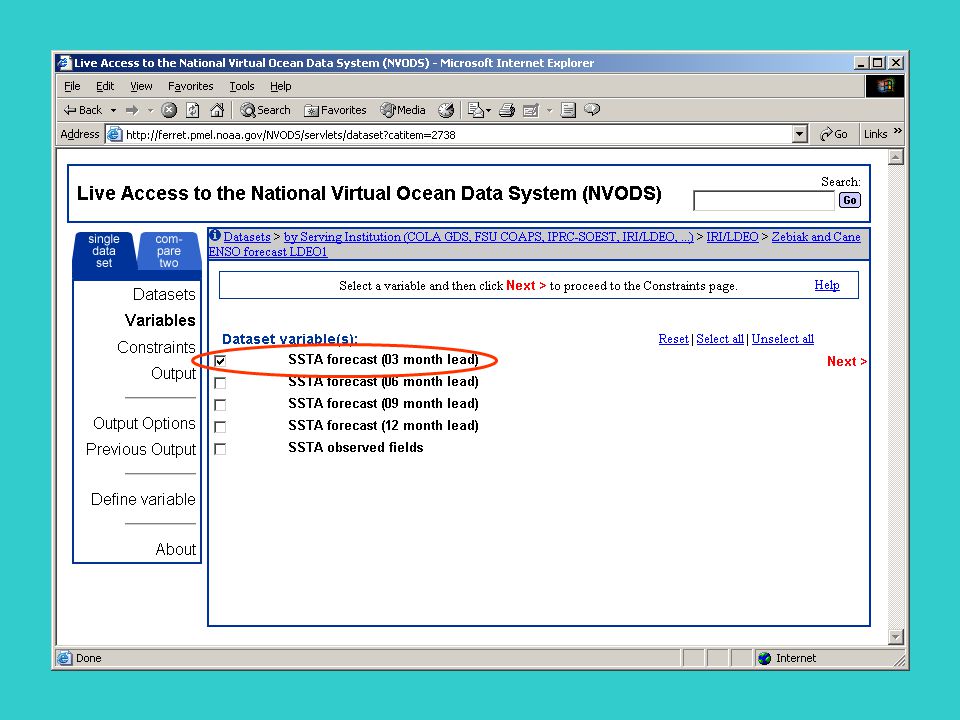Open the View menu

pos(141,86)
